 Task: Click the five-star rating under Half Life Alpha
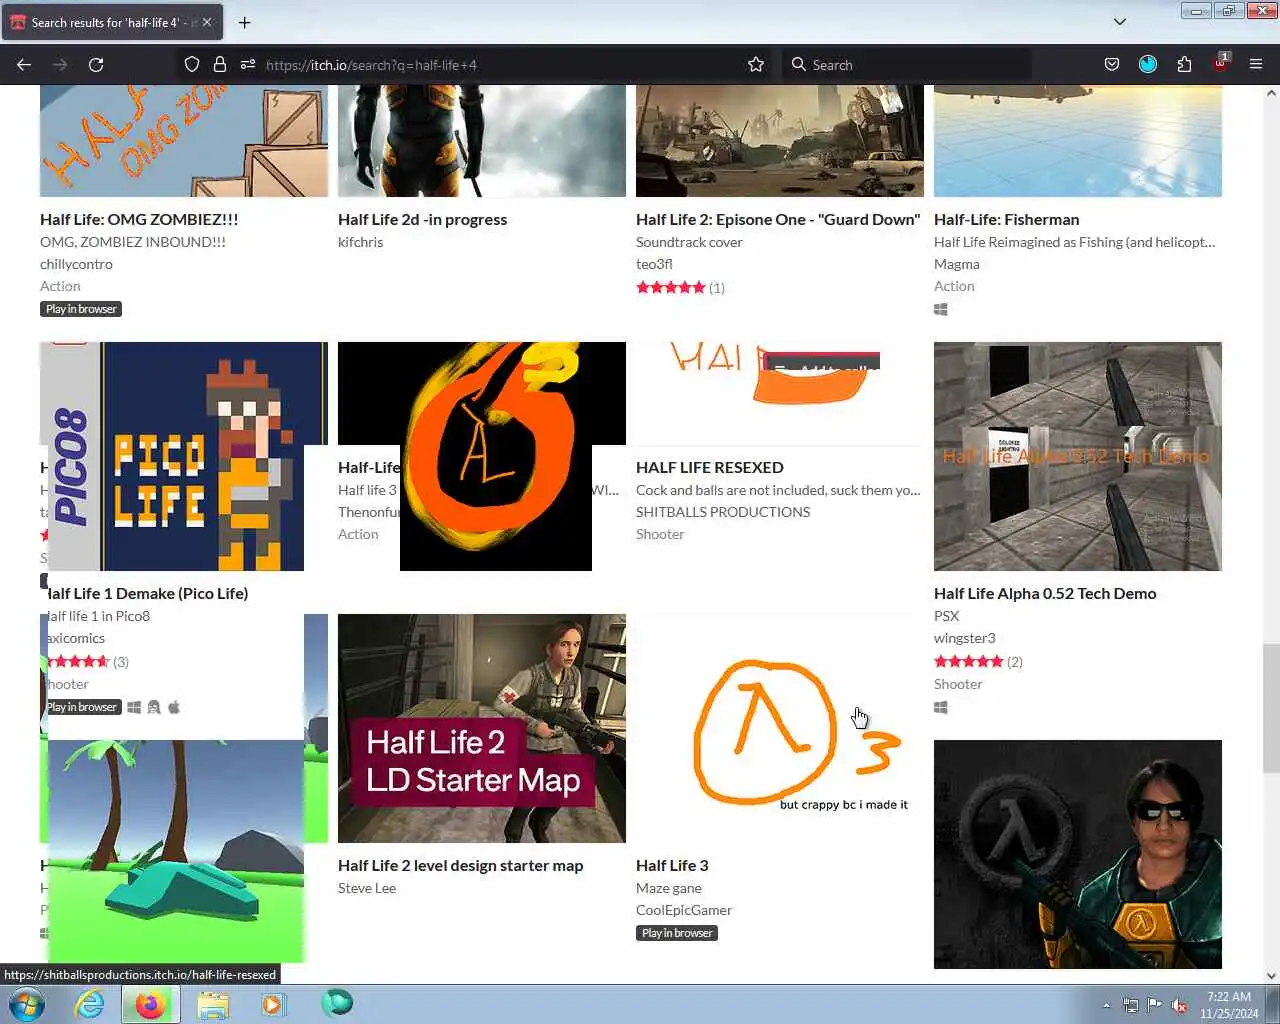[969, 661]
